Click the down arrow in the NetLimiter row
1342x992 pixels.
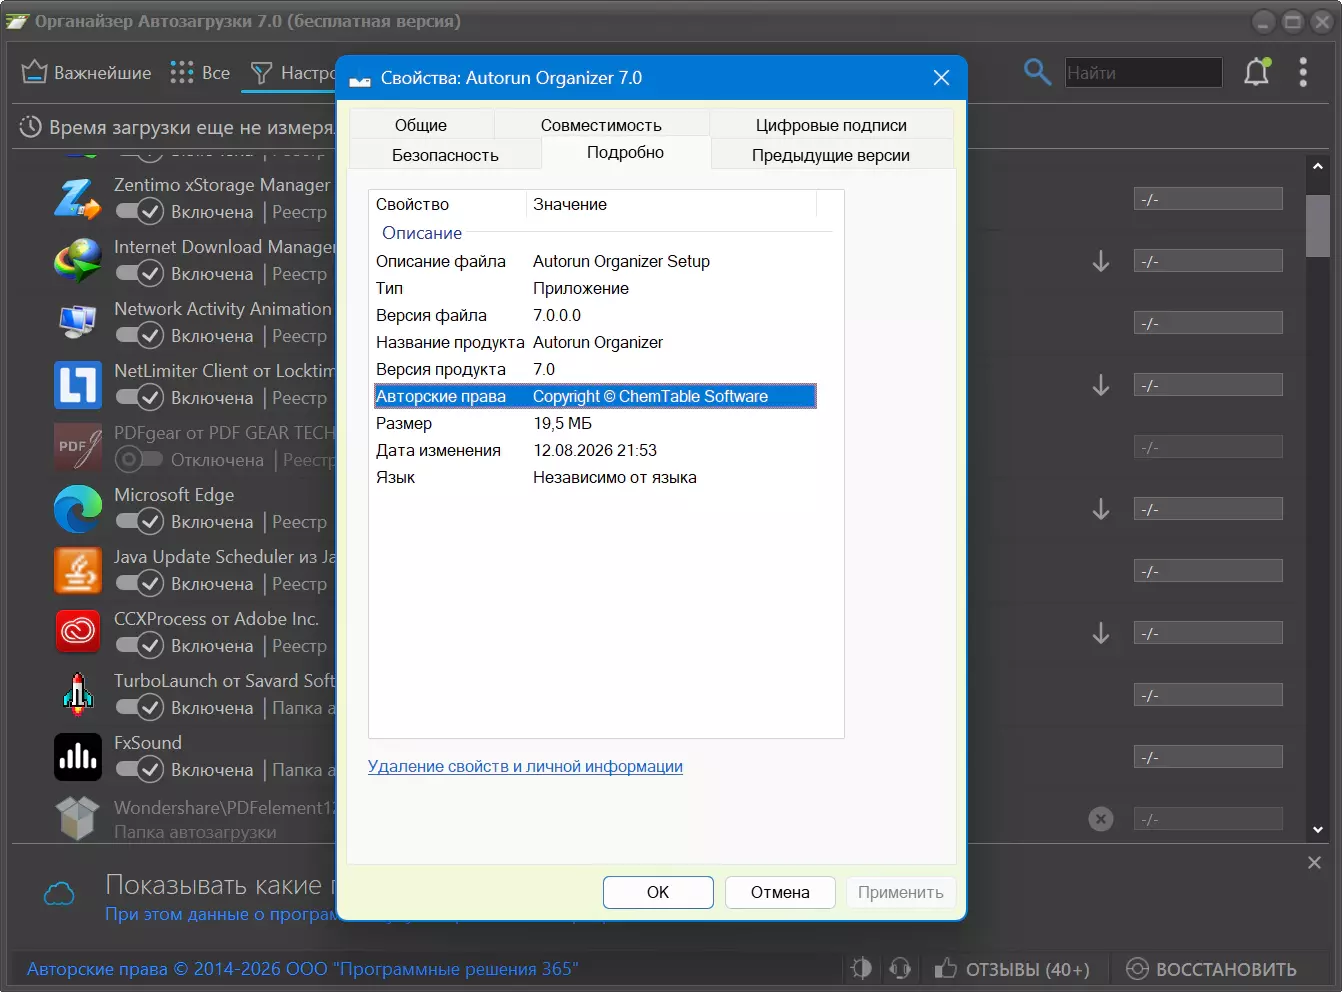pos(1100,385)
